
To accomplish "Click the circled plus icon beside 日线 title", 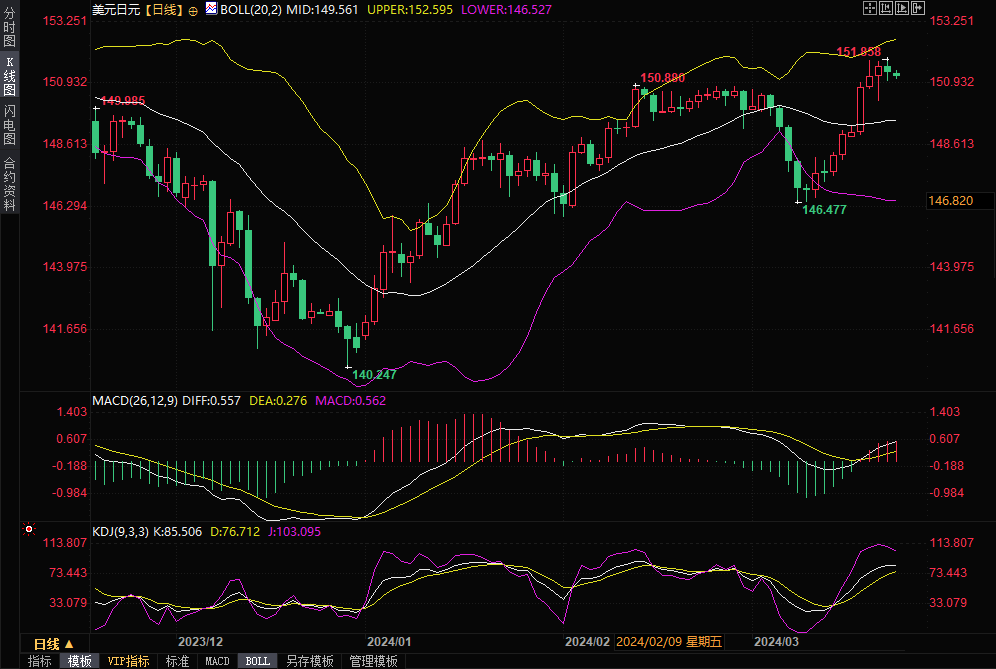I will click(x=193, y=10).
